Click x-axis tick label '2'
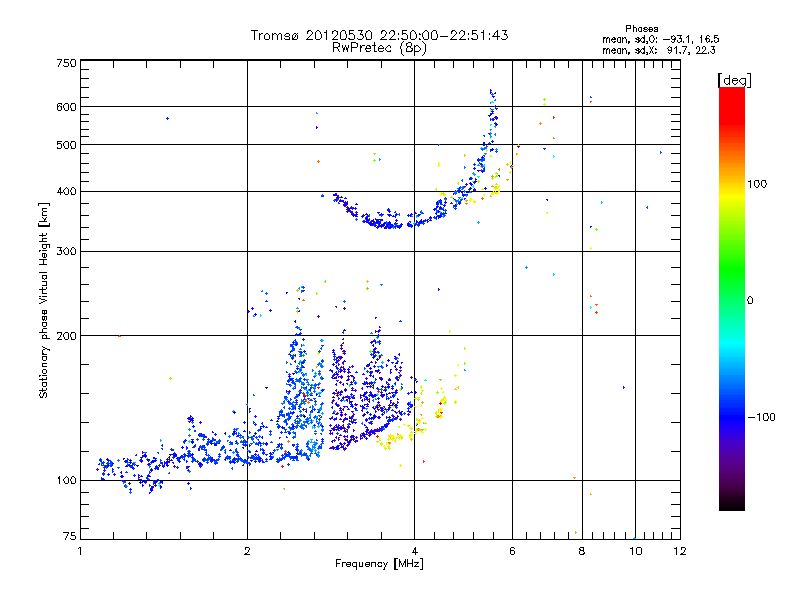 coord(247,551)
